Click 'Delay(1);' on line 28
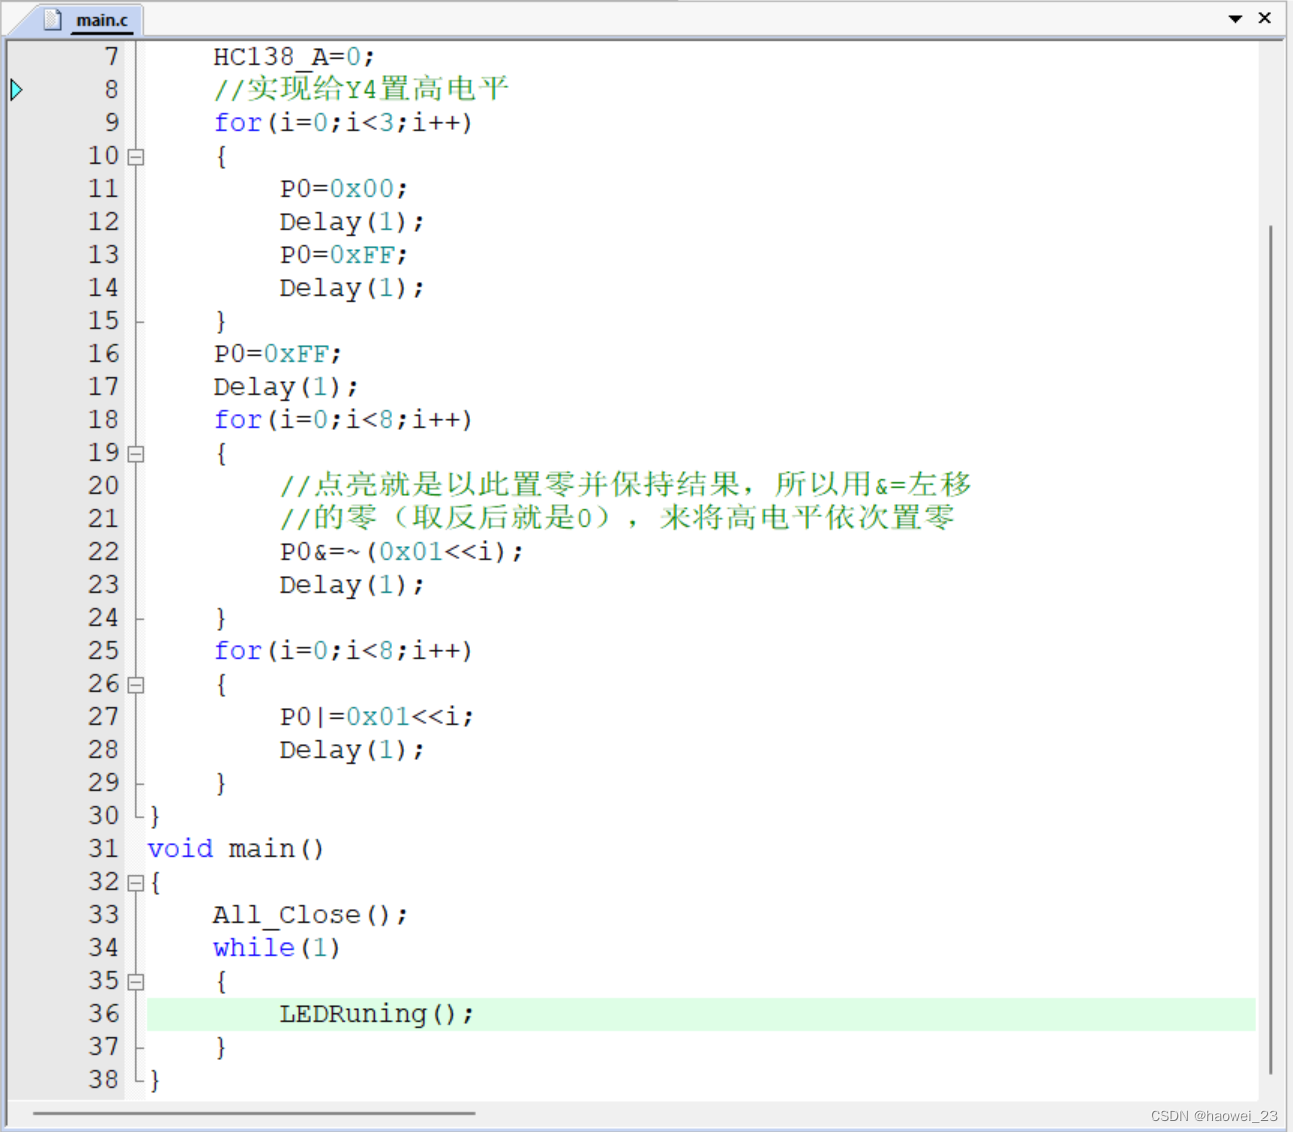Viewport: 1293px width, 1132px height. tap(352, 750)
